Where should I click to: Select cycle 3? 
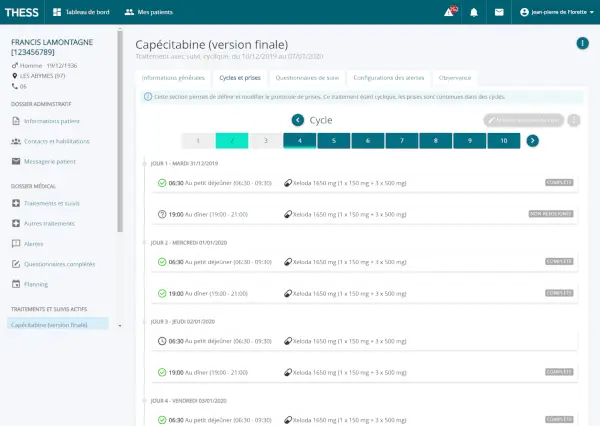(266, 141)
